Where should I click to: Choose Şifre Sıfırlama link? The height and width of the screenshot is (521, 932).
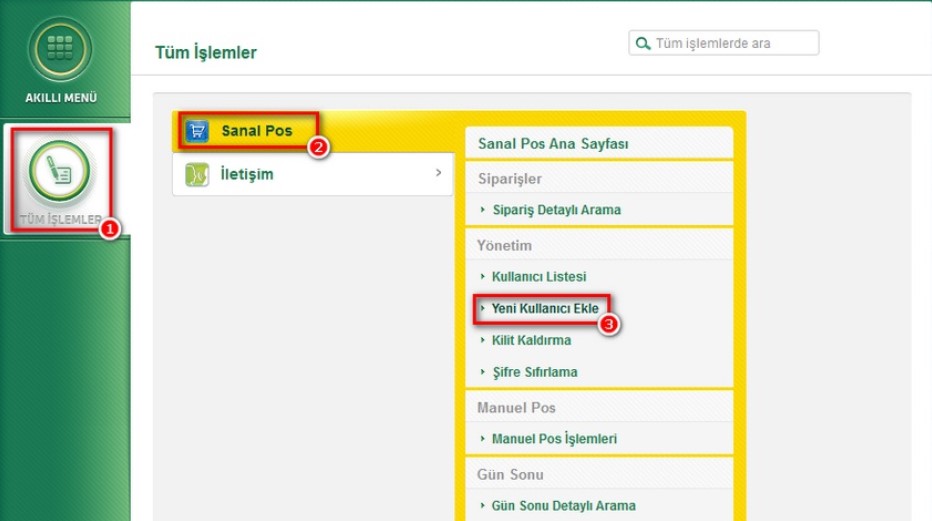(534, 372)
